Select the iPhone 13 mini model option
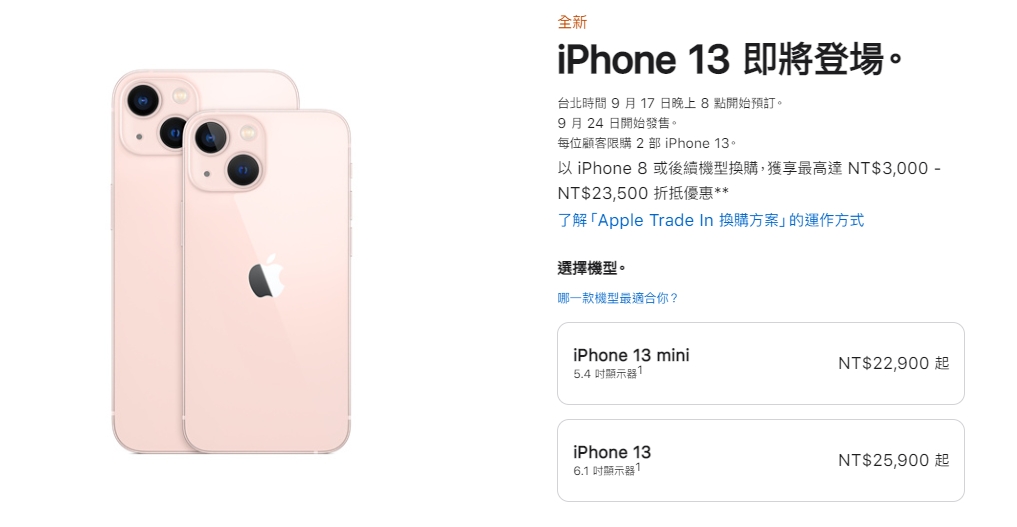 coord(761,364)
